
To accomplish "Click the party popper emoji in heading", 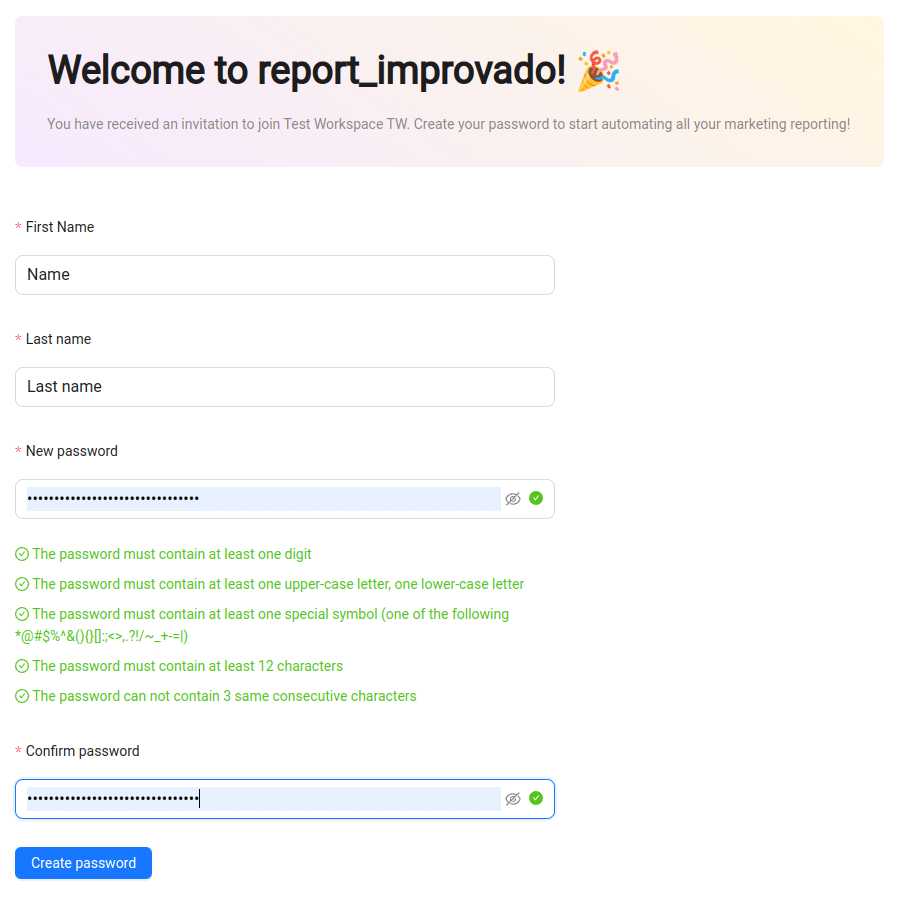I will [599, 71].
